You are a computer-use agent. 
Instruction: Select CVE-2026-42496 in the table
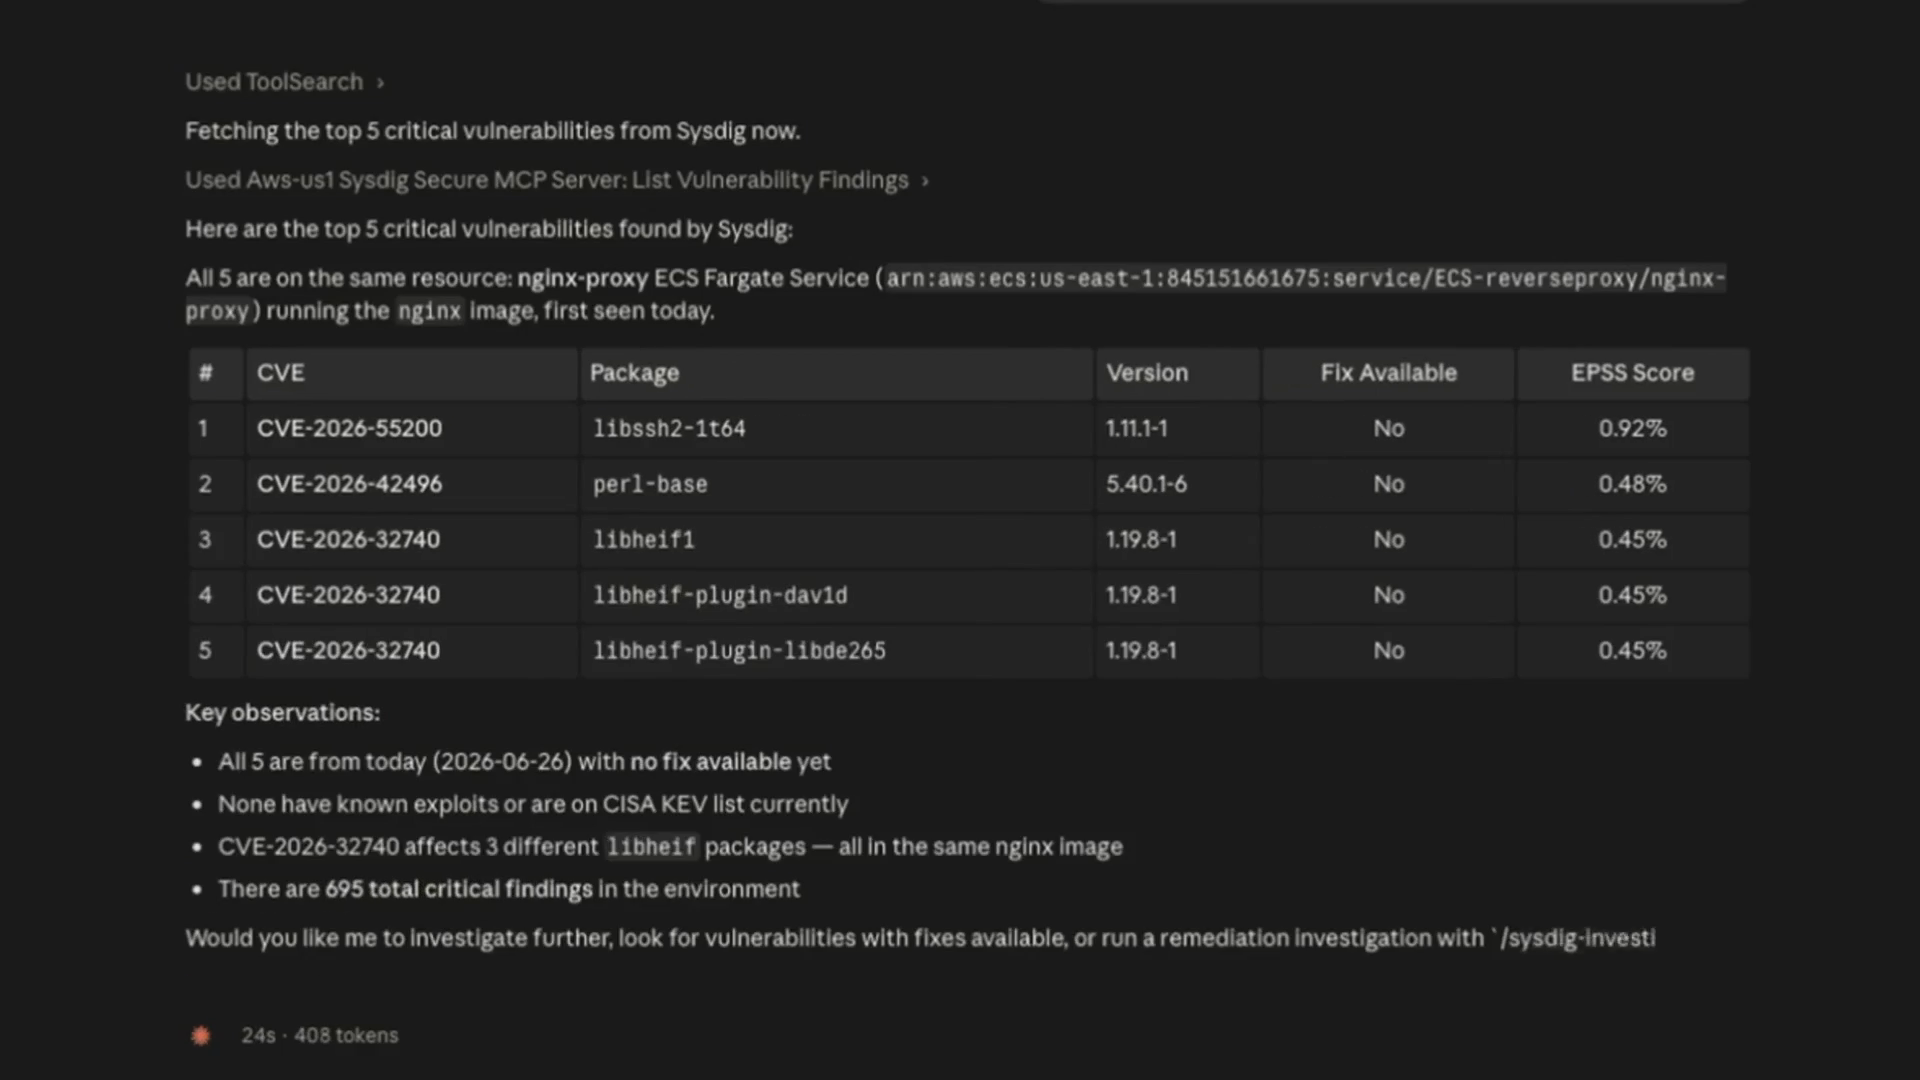[x=349, y=484]
